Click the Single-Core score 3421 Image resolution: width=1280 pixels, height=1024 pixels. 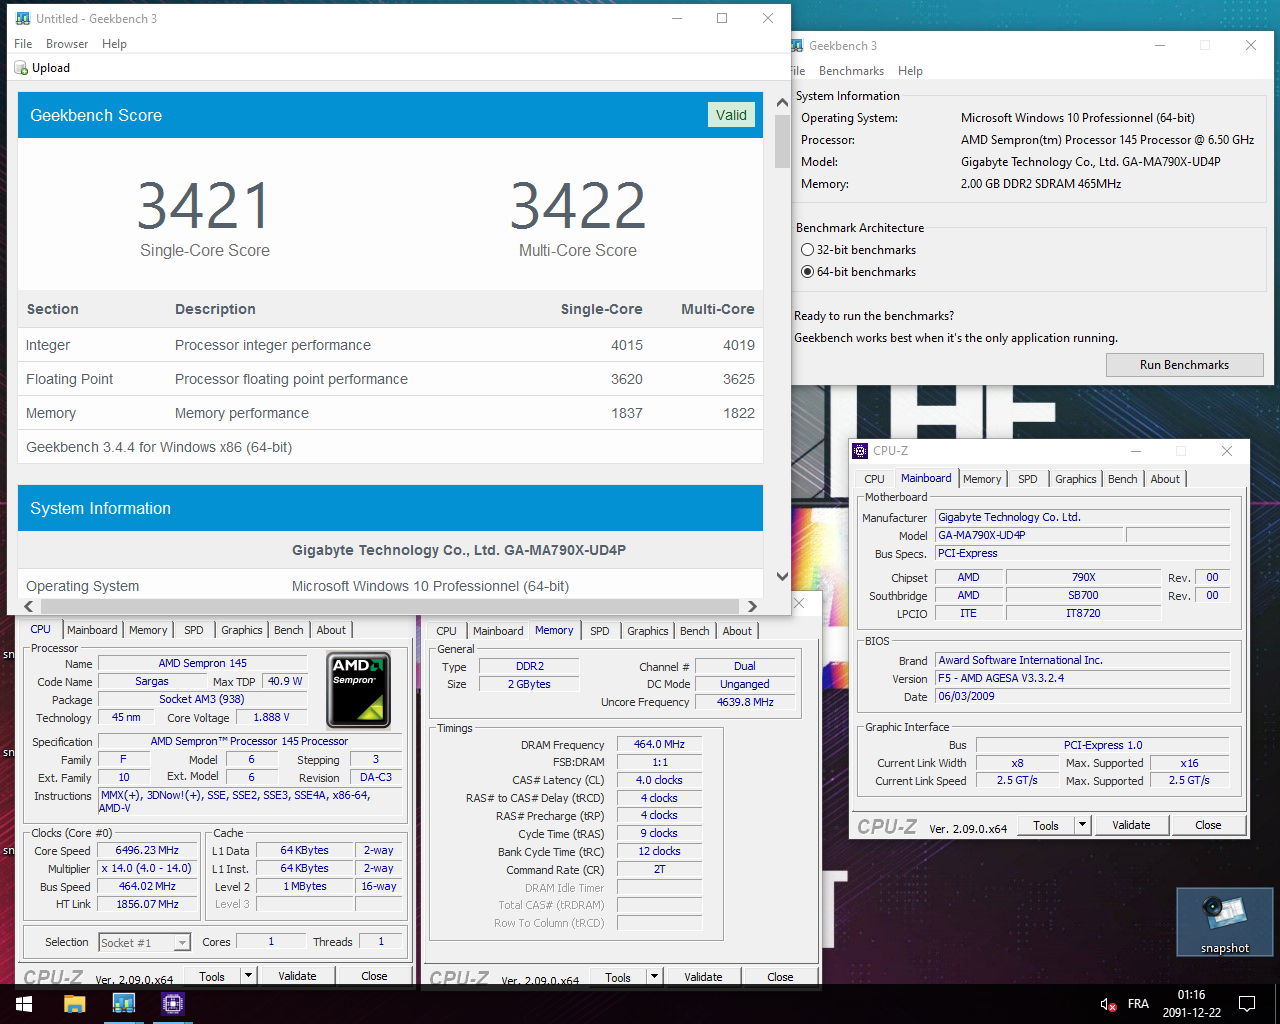[x=204, y=206]
